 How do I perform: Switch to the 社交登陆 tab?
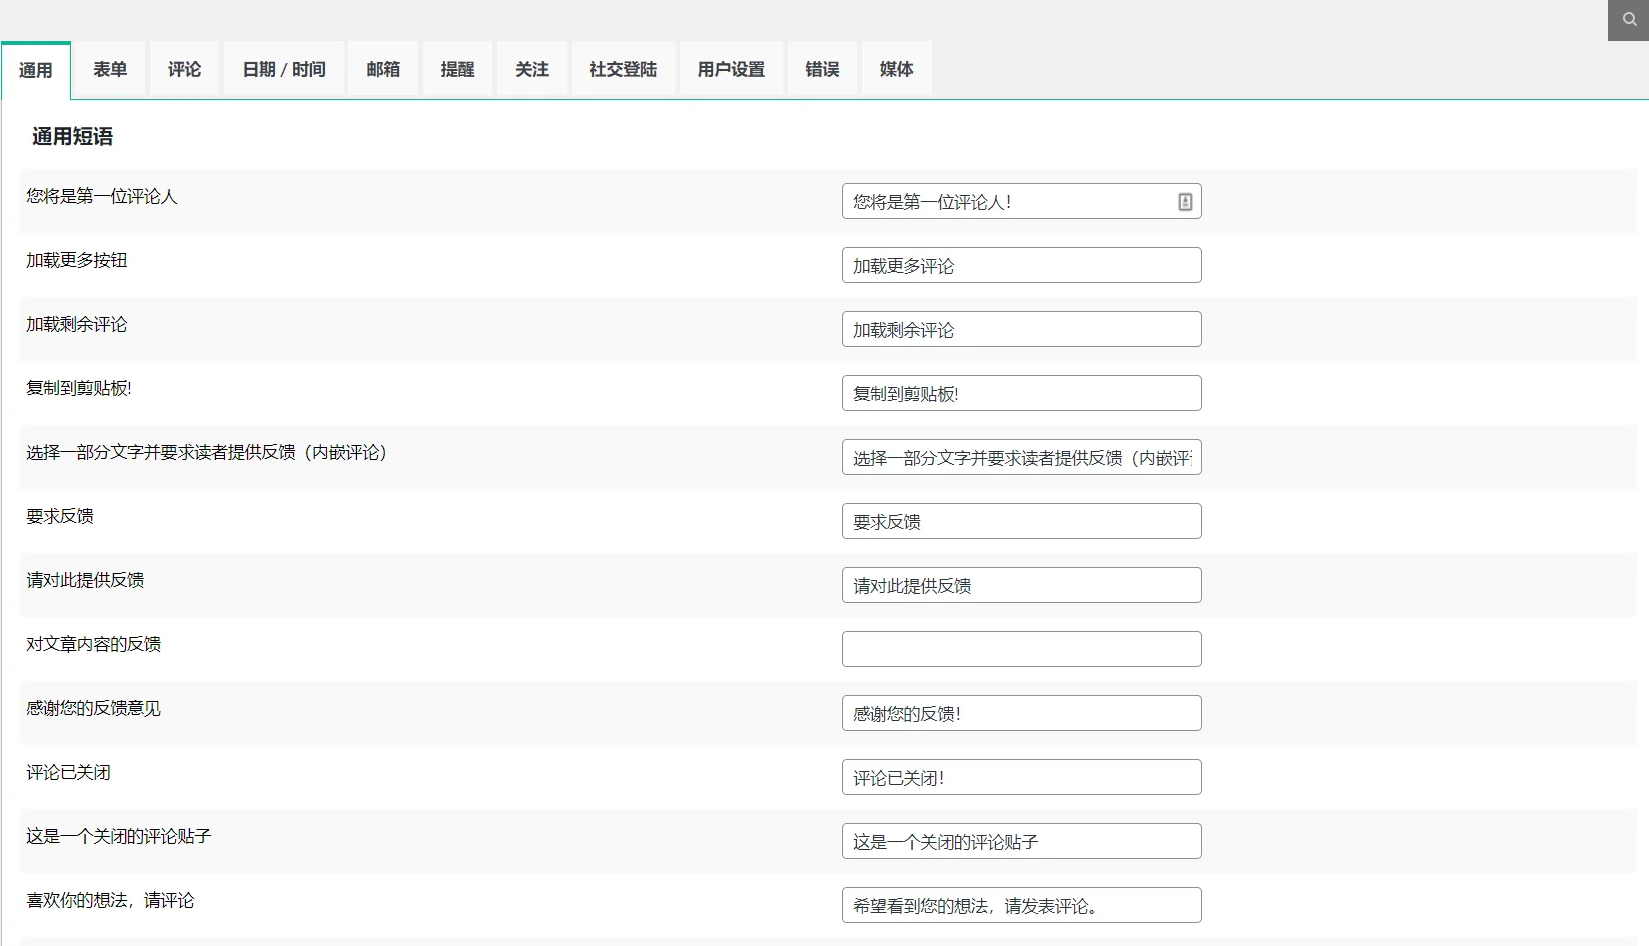[623, 69]
